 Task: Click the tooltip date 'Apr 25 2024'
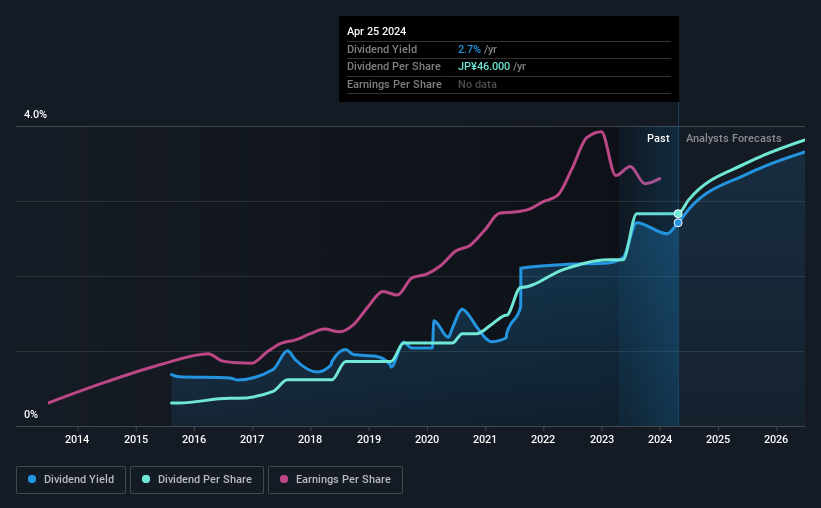click(x=376, y=31)
